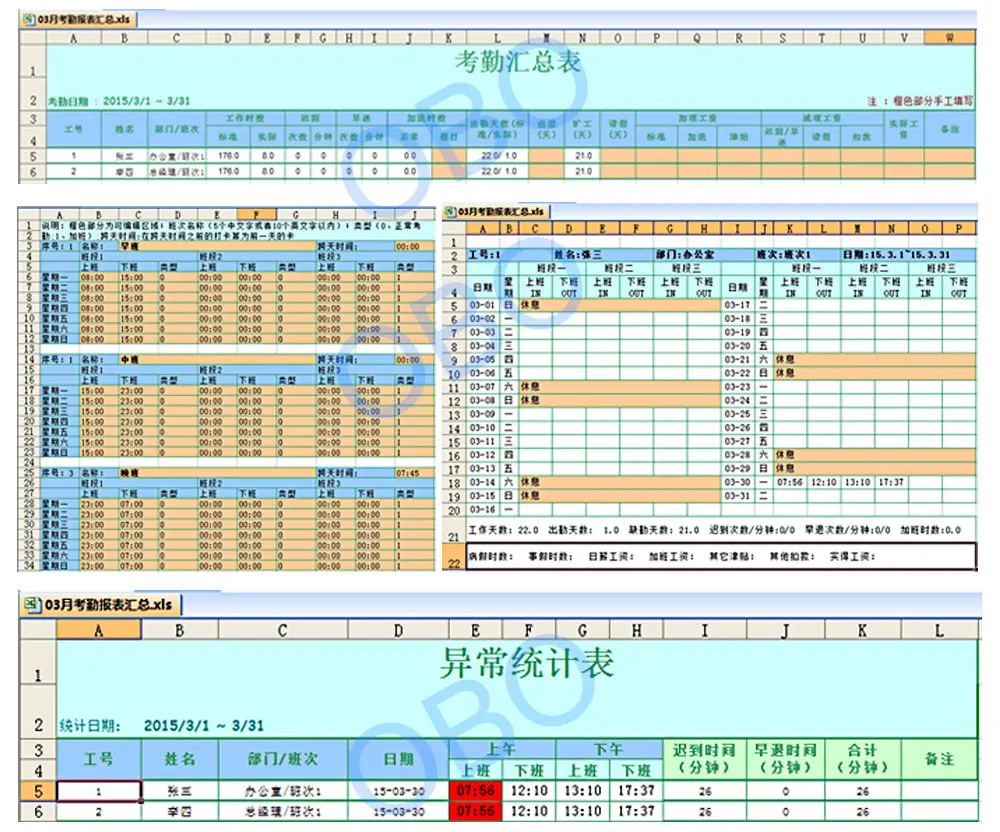
Task: Open the 03月考勤报表汇总.xls tab of the 张三 card
Action: click(x=496, y=212)
